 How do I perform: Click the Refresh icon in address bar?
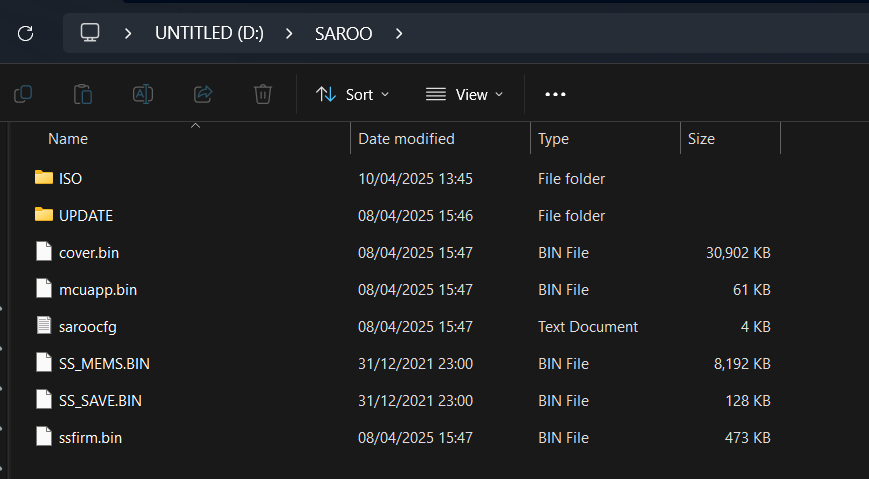tap(26, 33)
